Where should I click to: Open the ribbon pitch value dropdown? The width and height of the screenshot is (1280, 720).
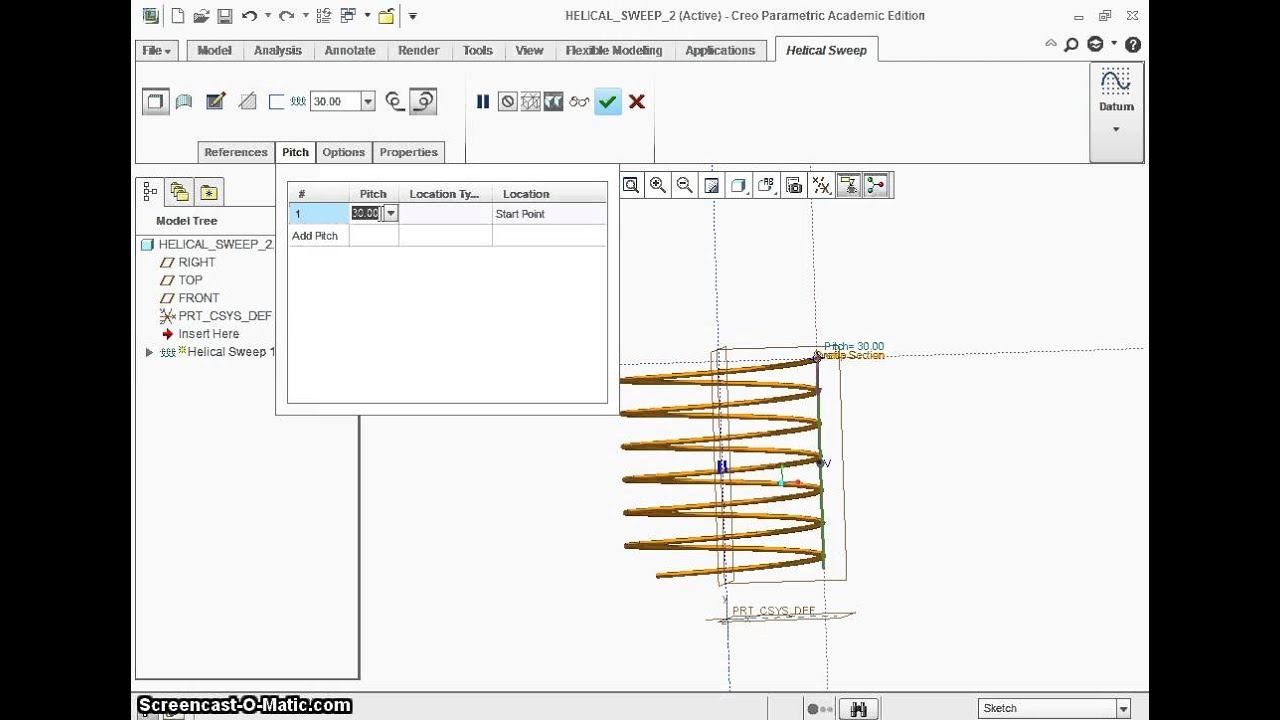point(368,101)
